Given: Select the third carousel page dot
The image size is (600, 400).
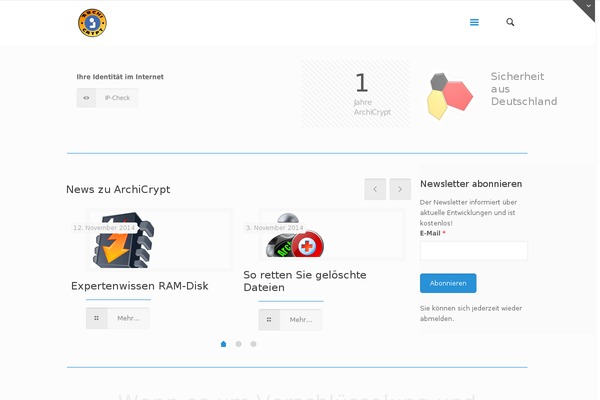Looking at the screenshot, I should tap(253, 344).
